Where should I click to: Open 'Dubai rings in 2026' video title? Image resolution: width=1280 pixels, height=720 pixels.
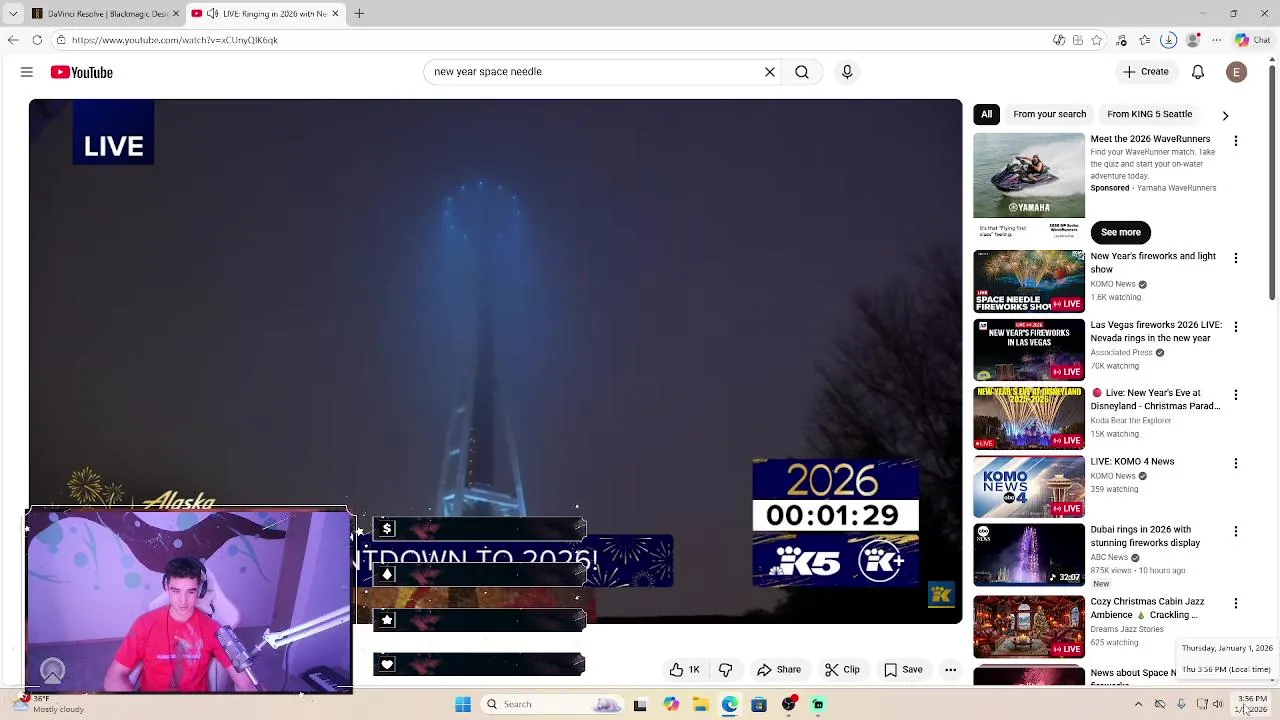coord(1145,536)
